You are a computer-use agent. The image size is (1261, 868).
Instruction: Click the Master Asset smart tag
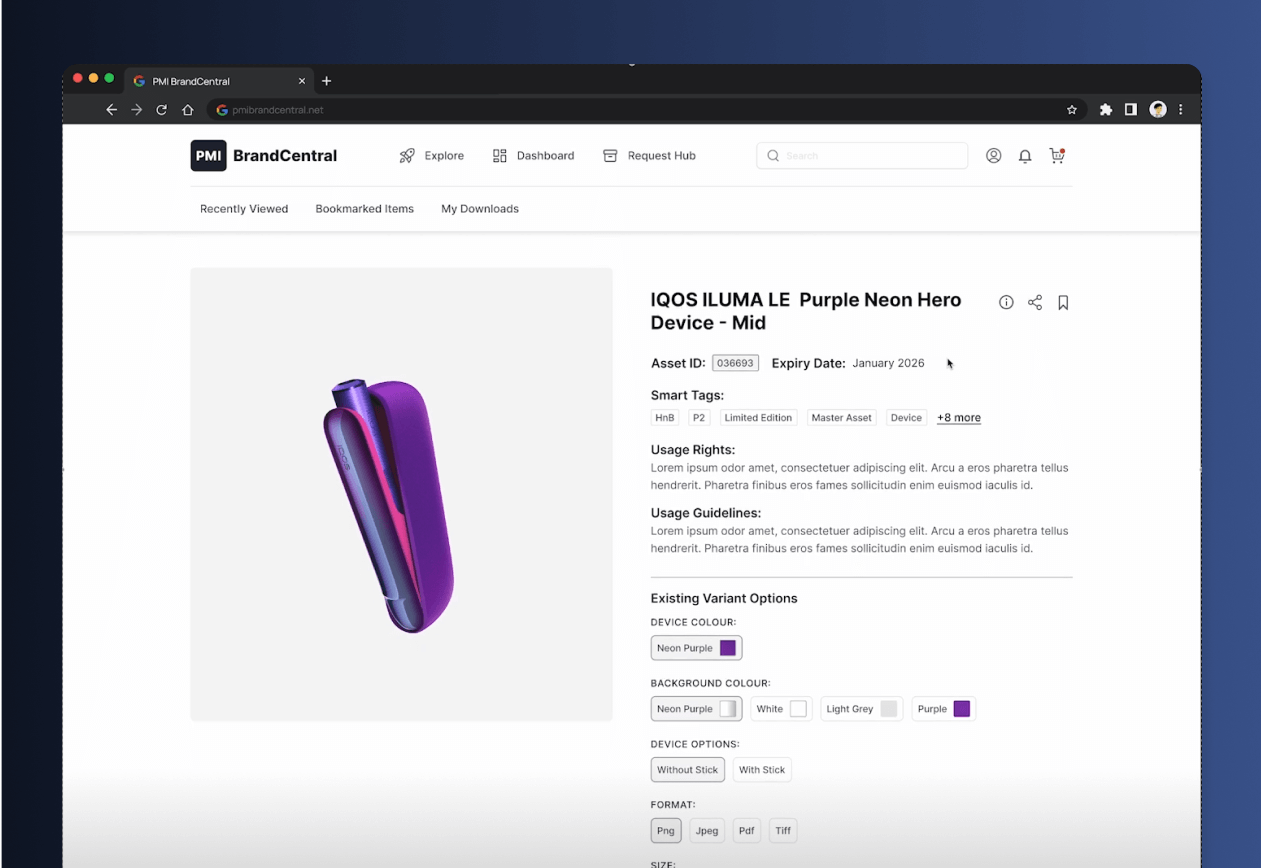click(x=842, y=418)
